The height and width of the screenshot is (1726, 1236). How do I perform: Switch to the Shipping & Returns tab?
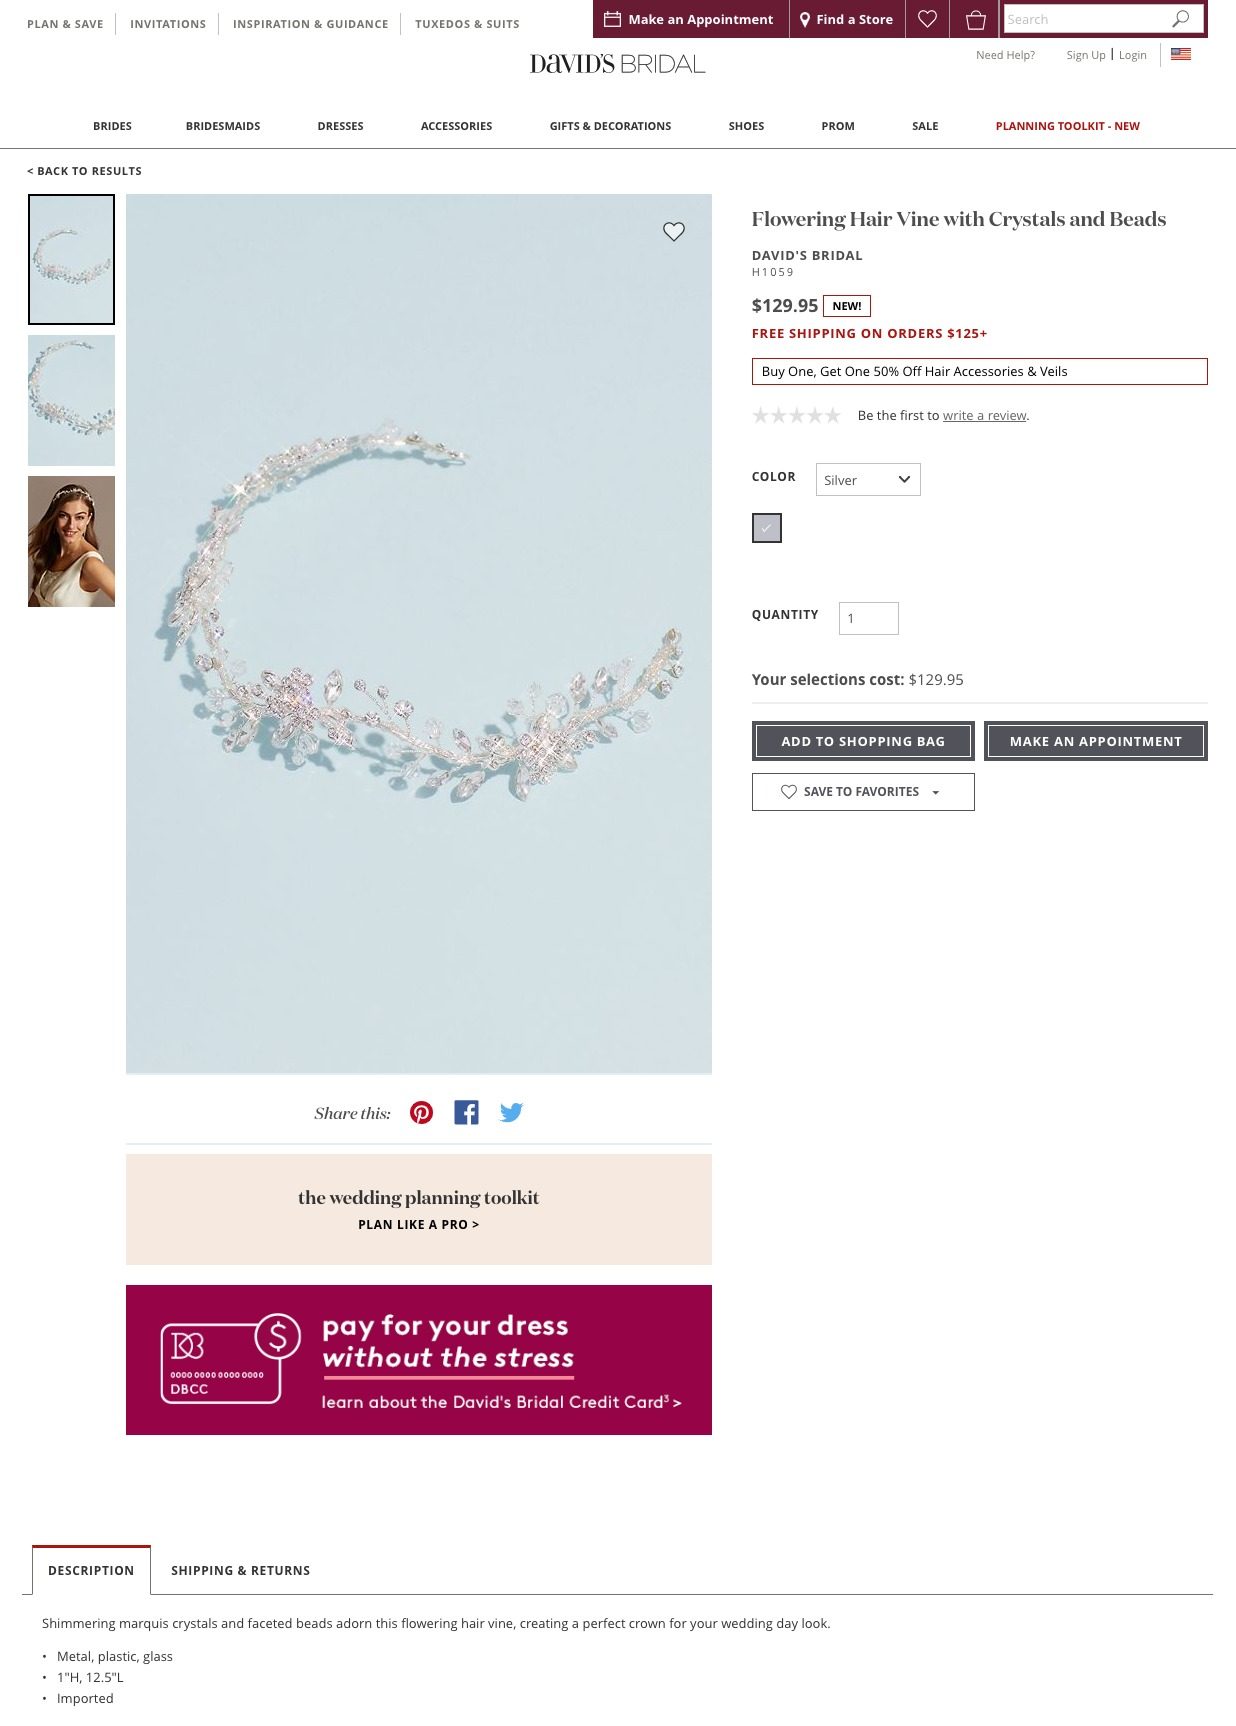pyautogui.click(x=240, y=1571)
